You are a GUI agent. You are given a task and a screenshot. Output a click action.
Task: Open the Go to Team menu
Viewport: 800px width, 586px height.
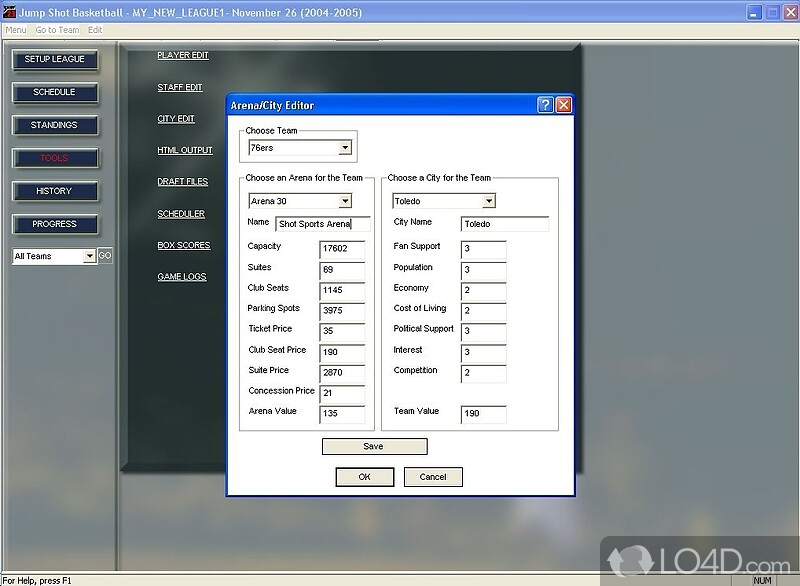click(x=57, y=30)
